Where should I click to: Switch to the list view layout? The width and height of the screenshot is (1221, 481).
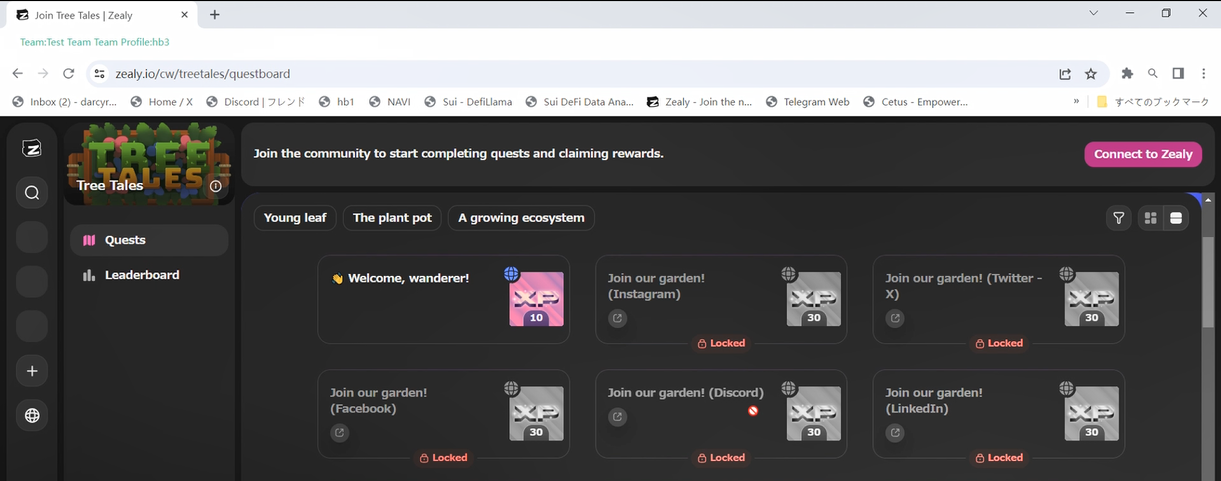coord(1176,218)
